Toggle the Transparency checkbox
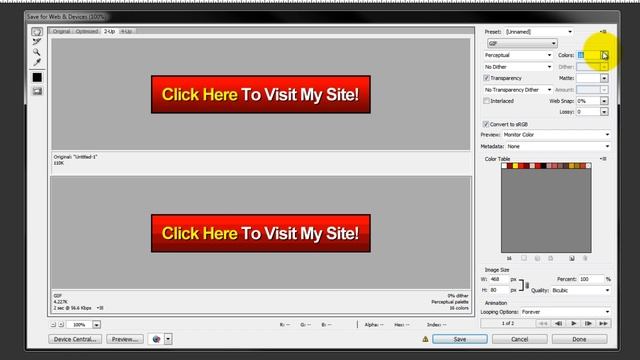The height and width of the screenshot is (360, 640). click(486, 78)
